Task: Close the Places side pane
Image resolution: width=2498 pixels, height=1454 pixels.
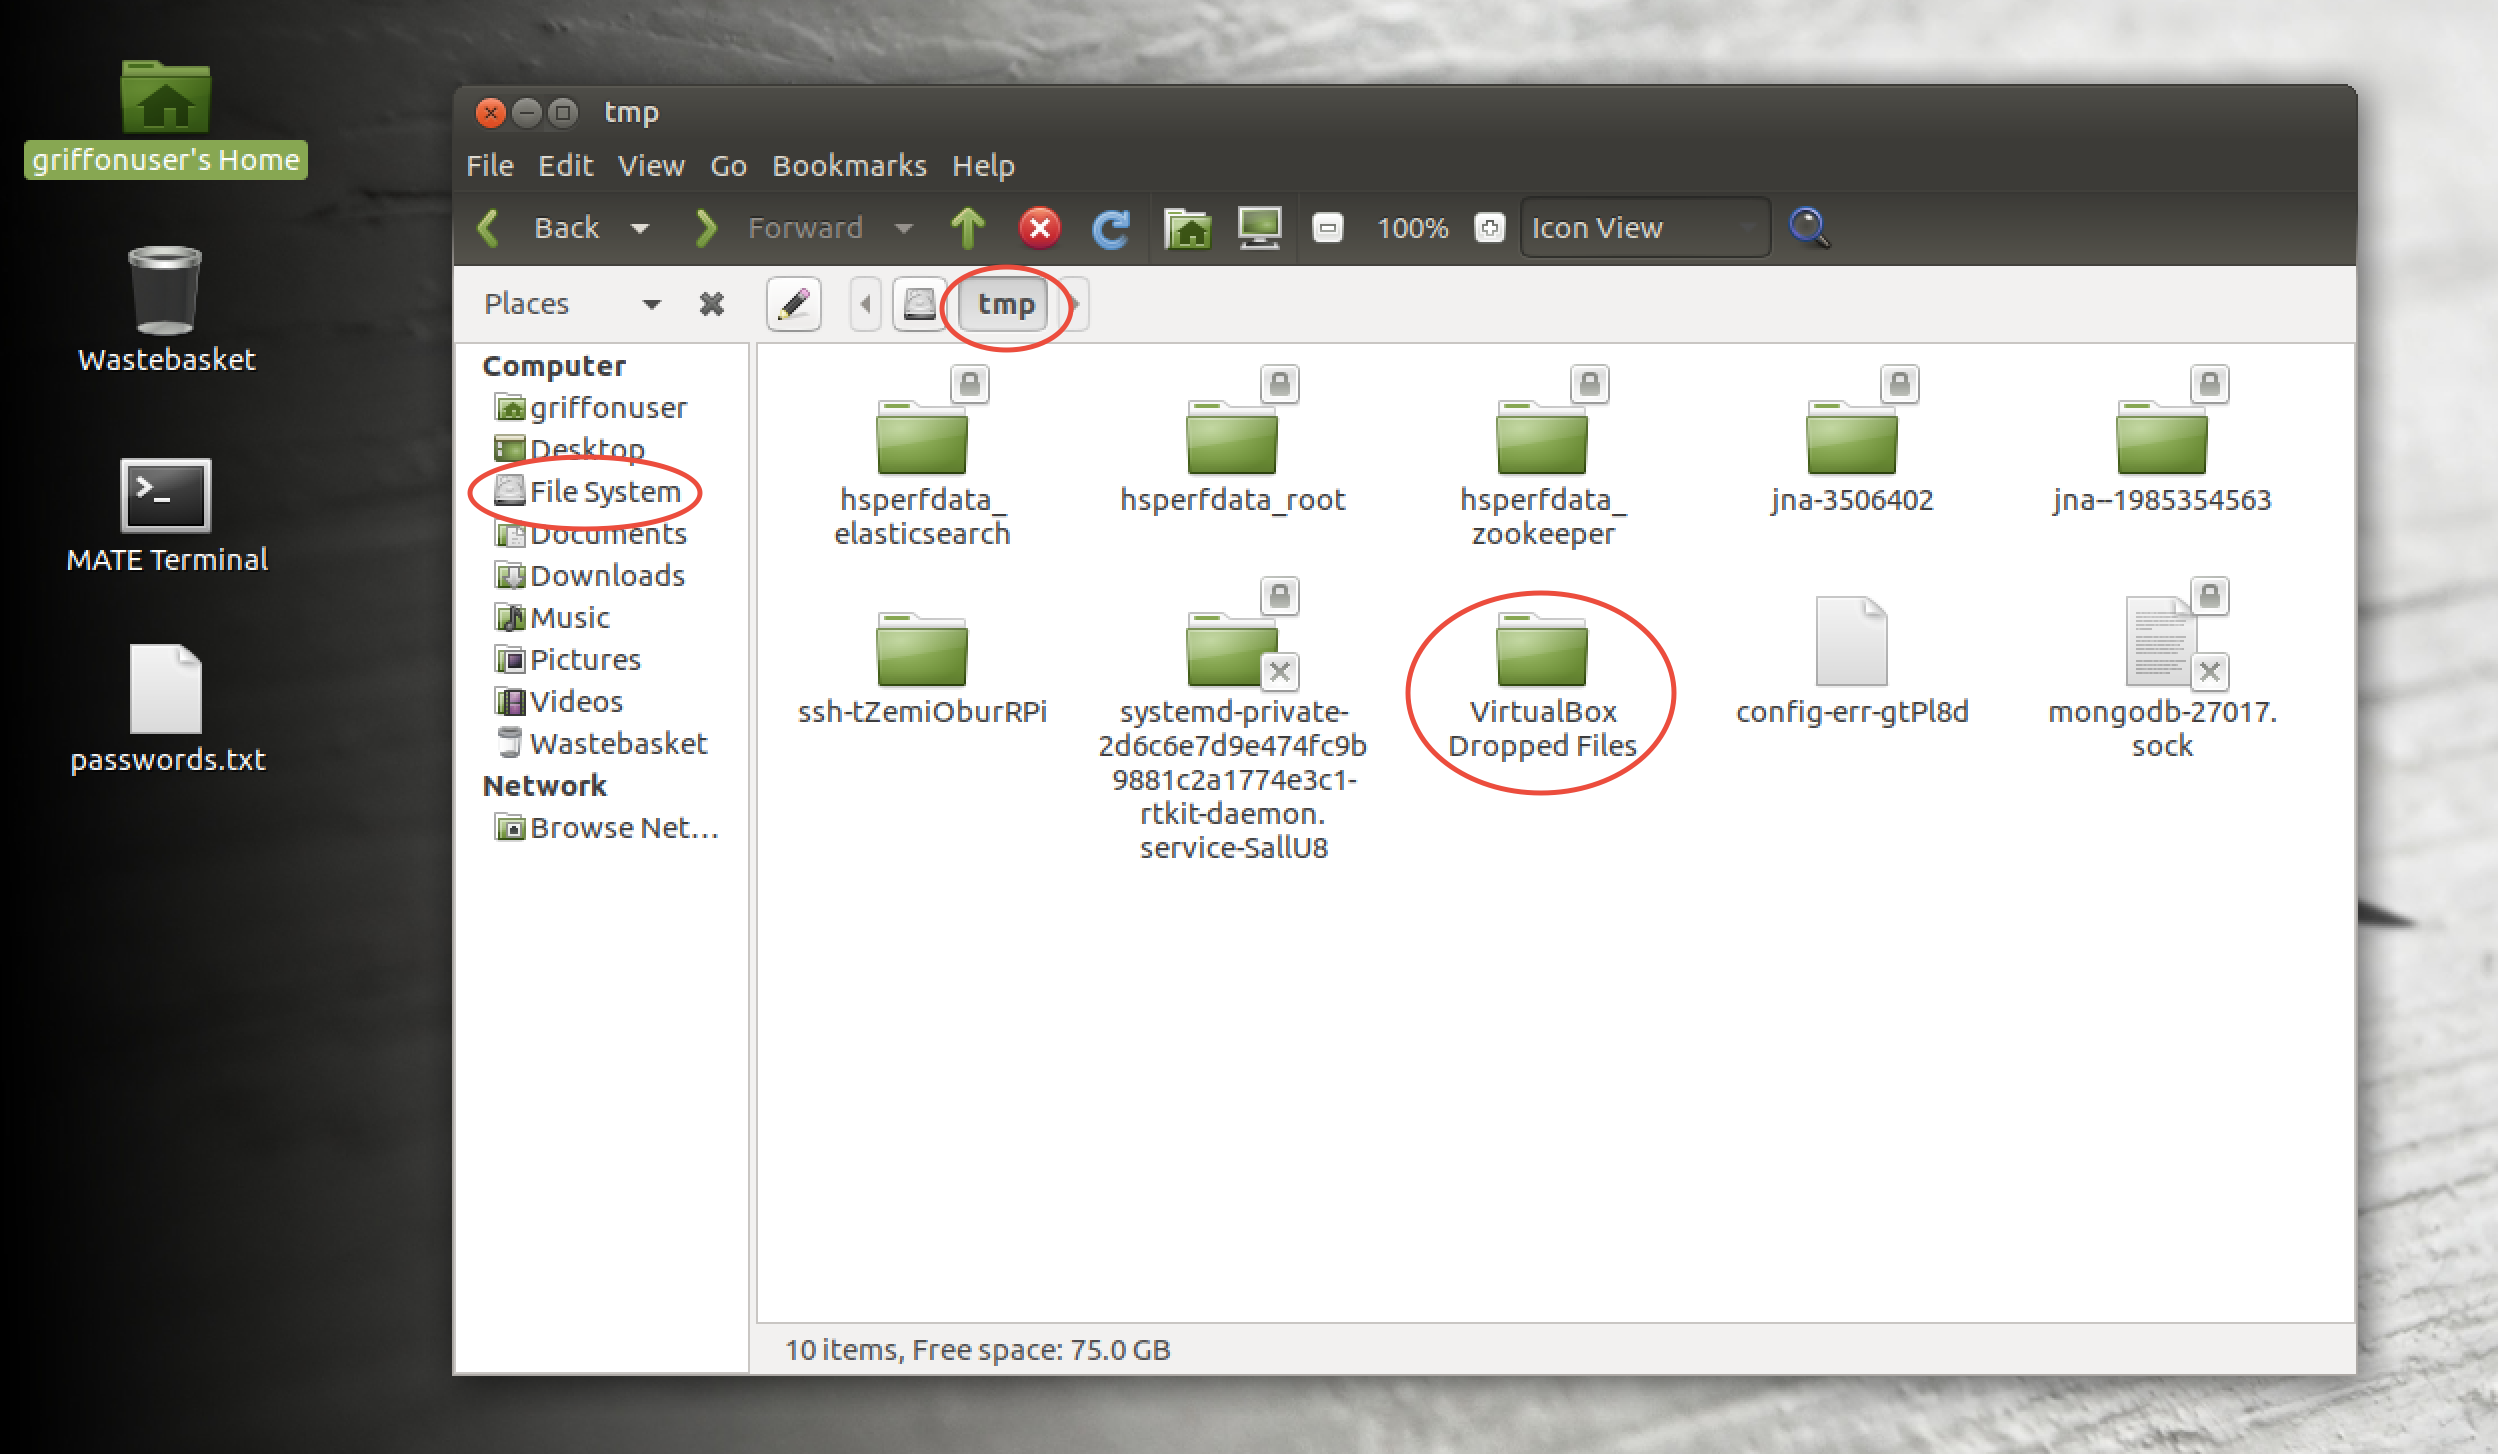Action: point(711,304)
